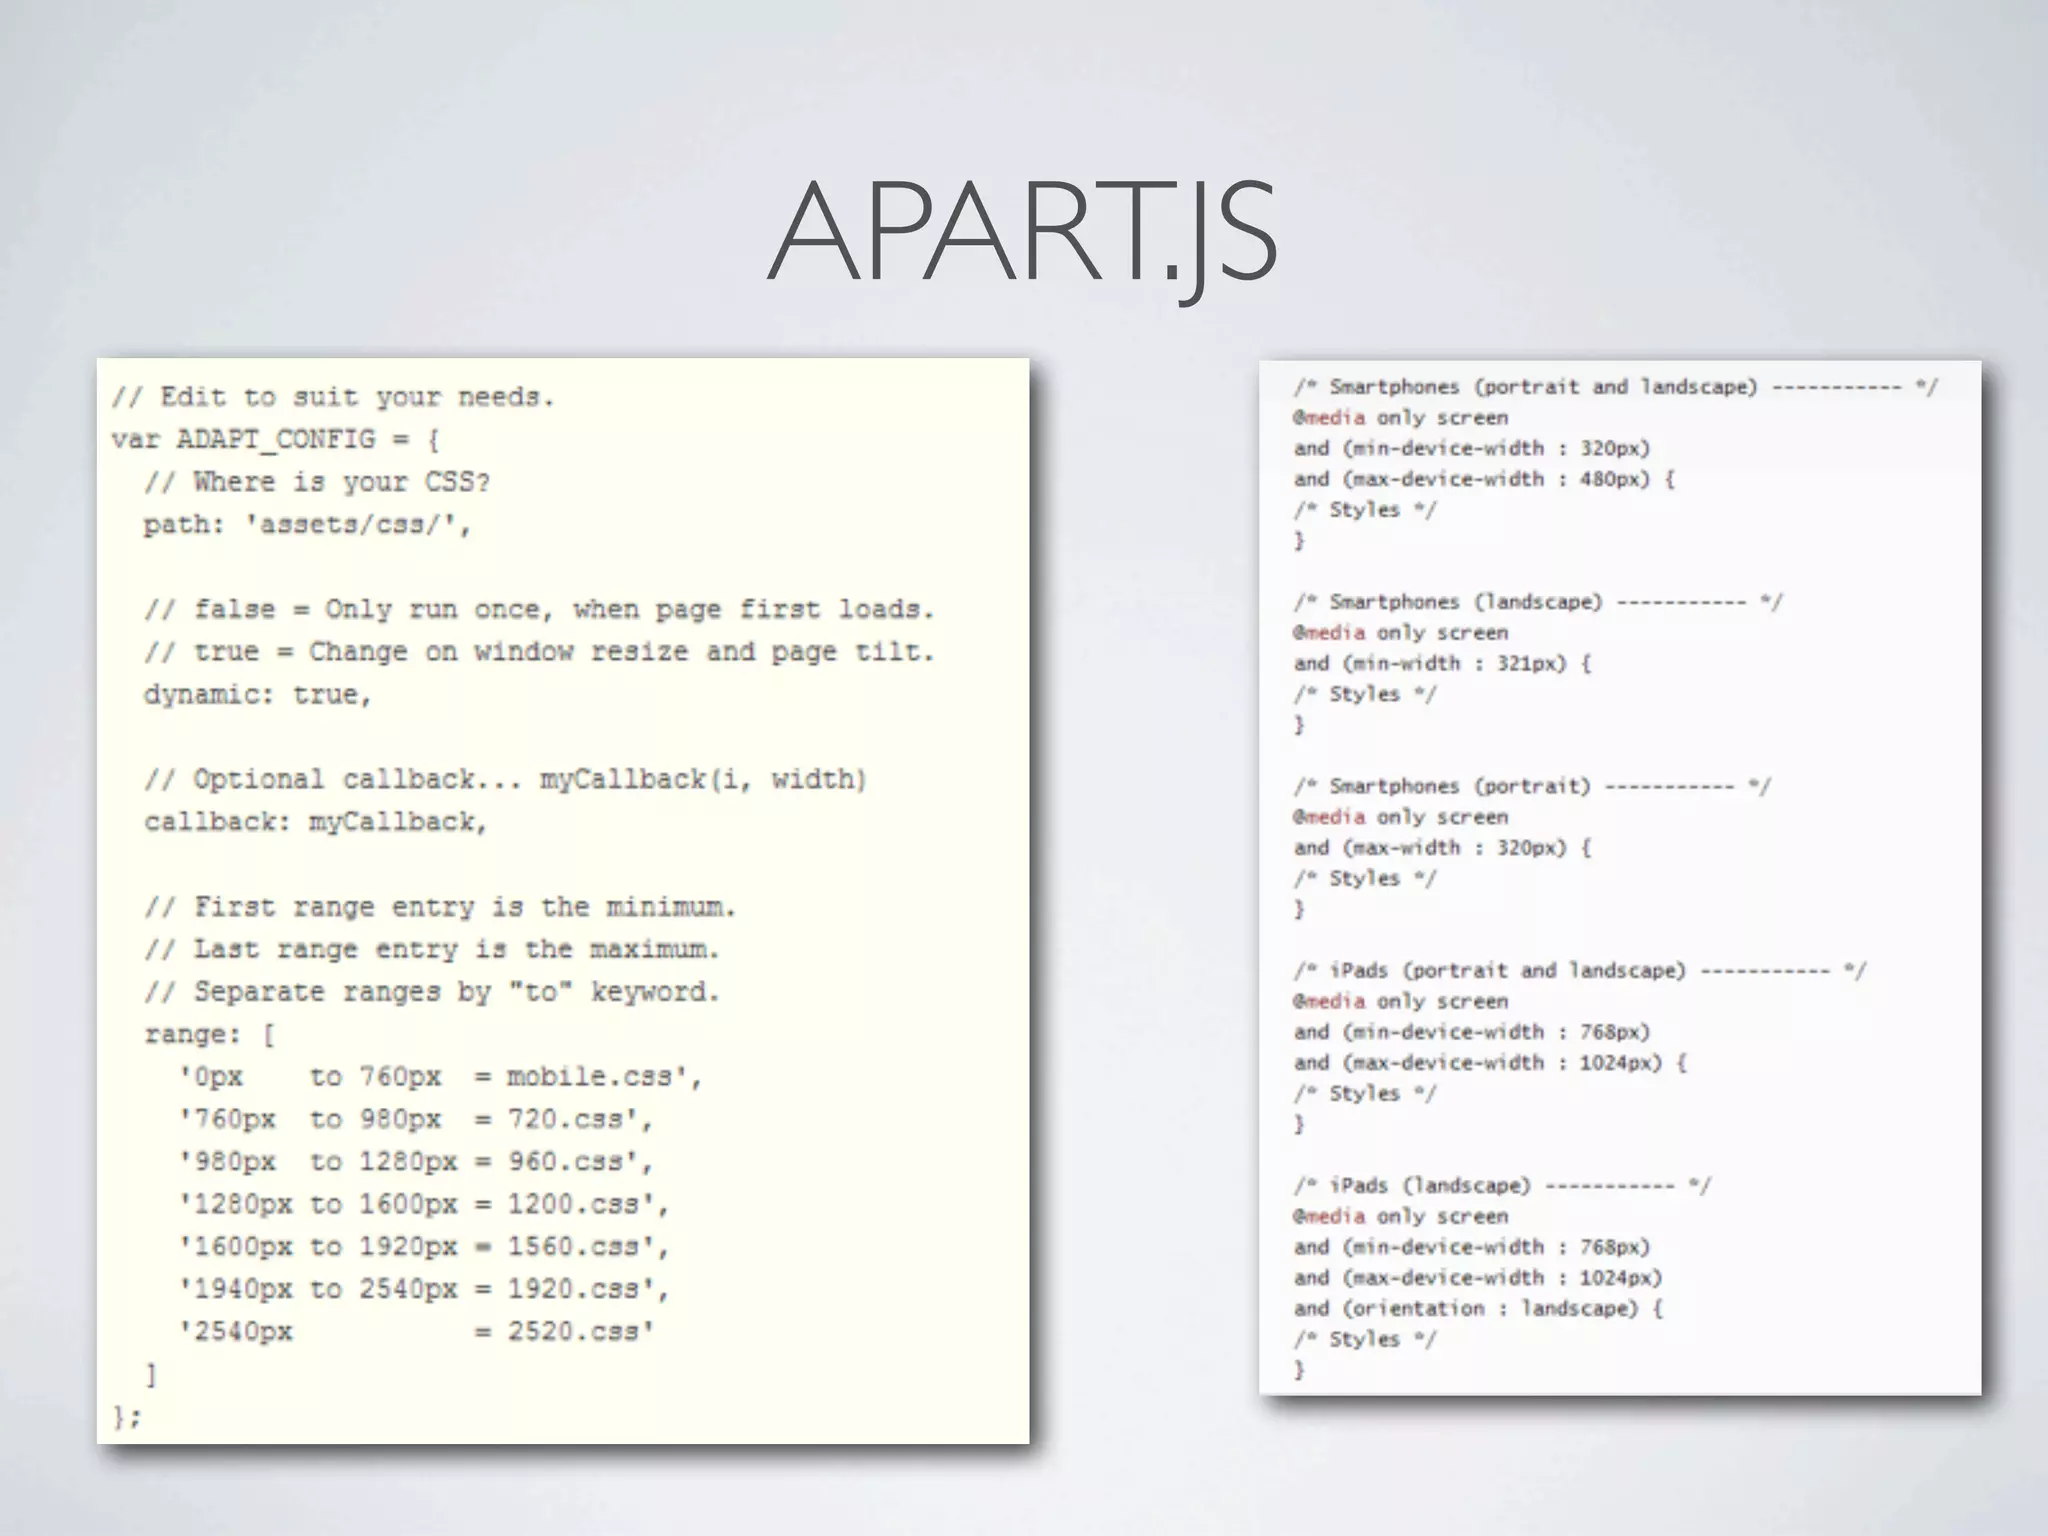This screenshot has height=1536, width=2048.
Task: Click the comment starting '// true = Change on window resize'
Action: click(x=539, y=653)
